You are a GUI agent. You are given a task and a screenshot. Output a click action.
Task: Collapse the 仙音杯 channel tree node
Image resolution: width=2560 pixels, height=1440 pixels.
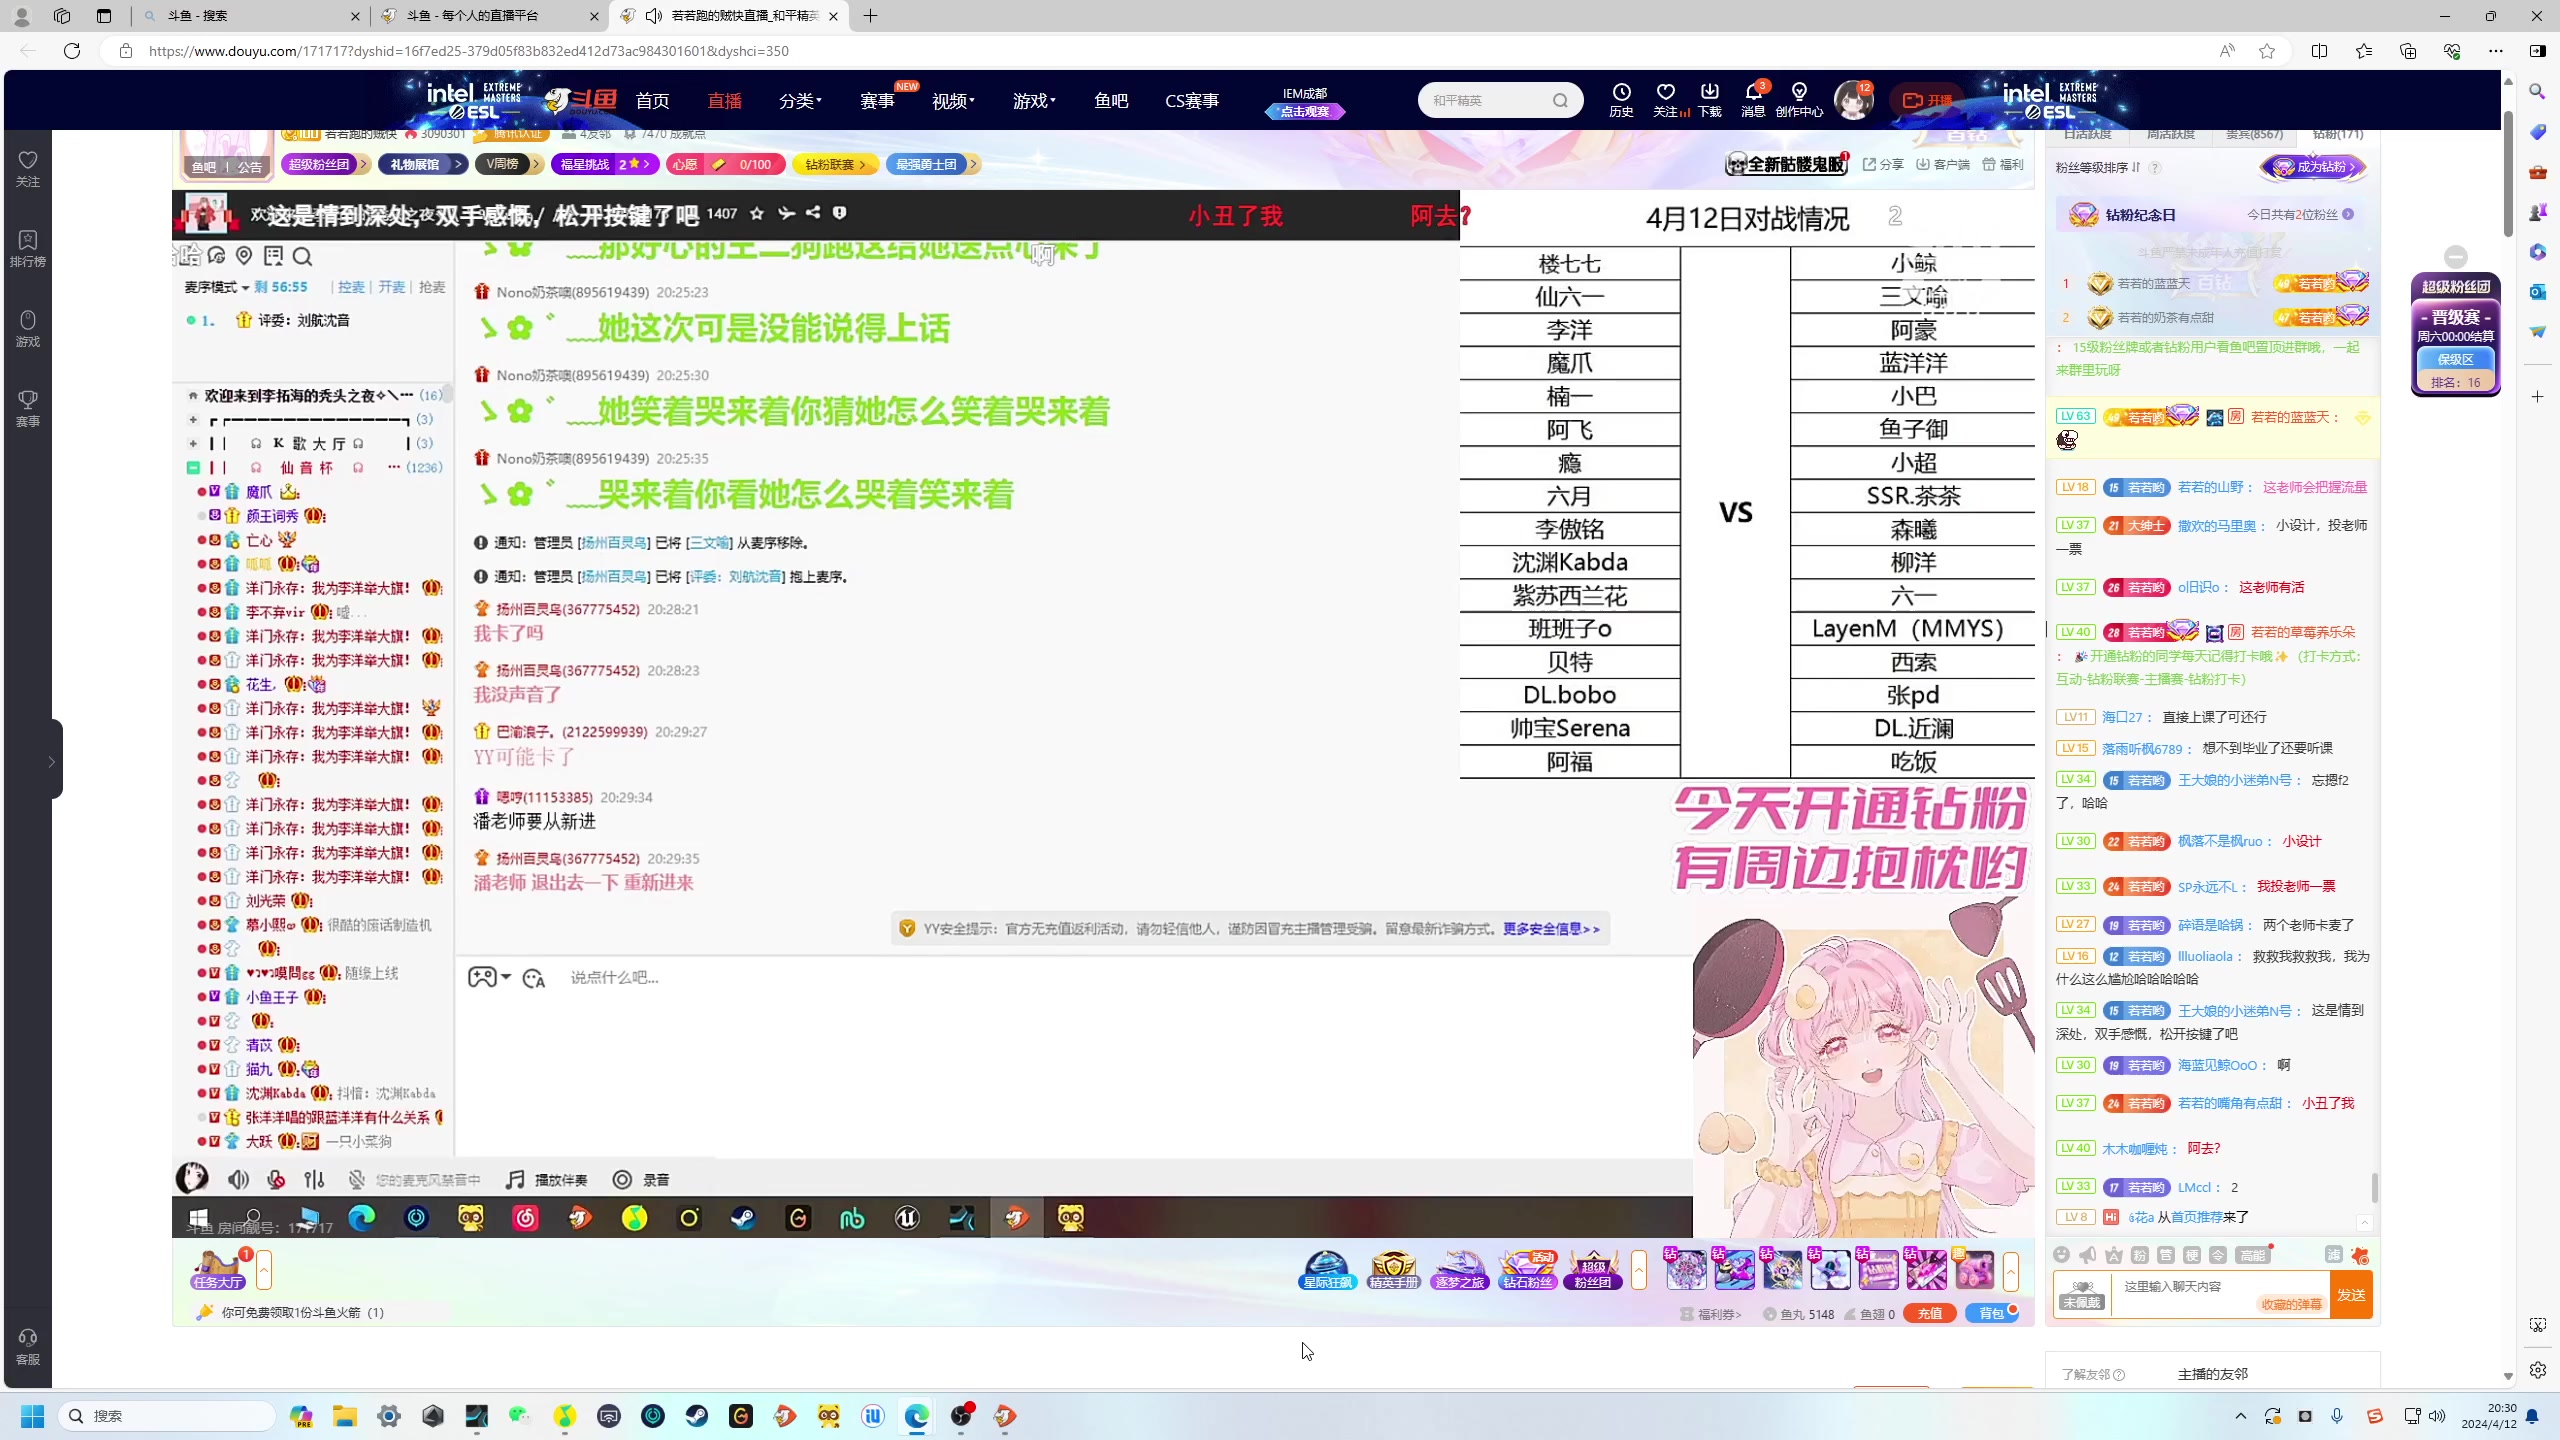tap(193, 467)
